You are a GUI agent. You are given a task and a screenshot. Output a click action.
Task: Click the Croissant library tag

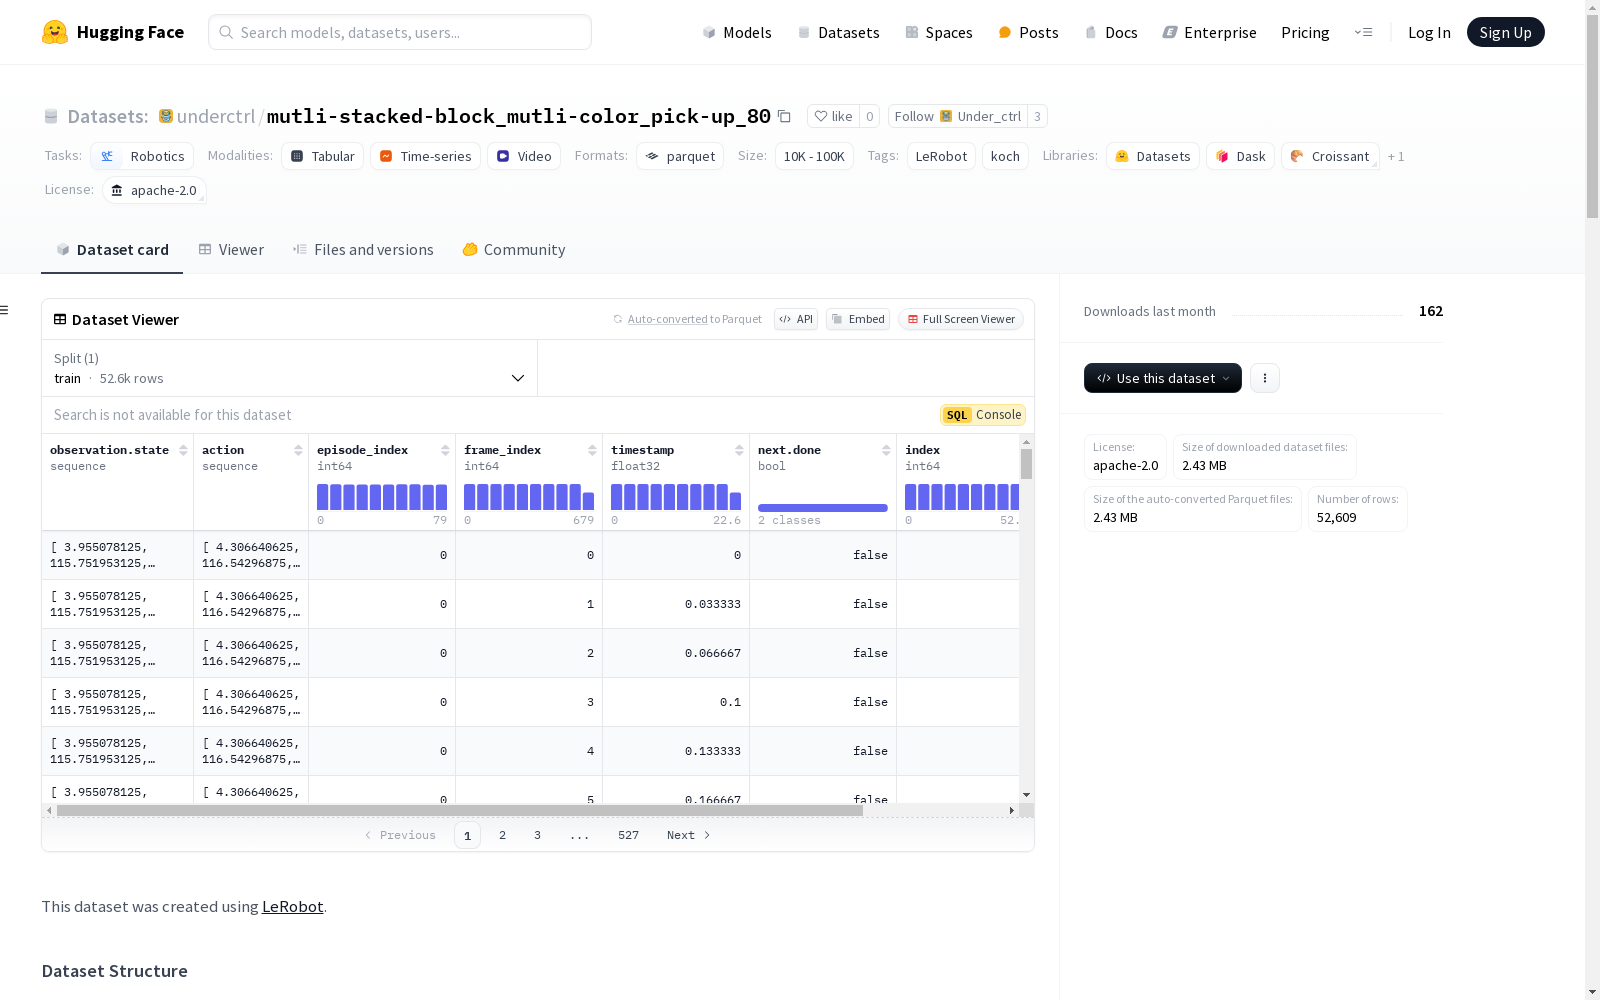point(1330,156)
